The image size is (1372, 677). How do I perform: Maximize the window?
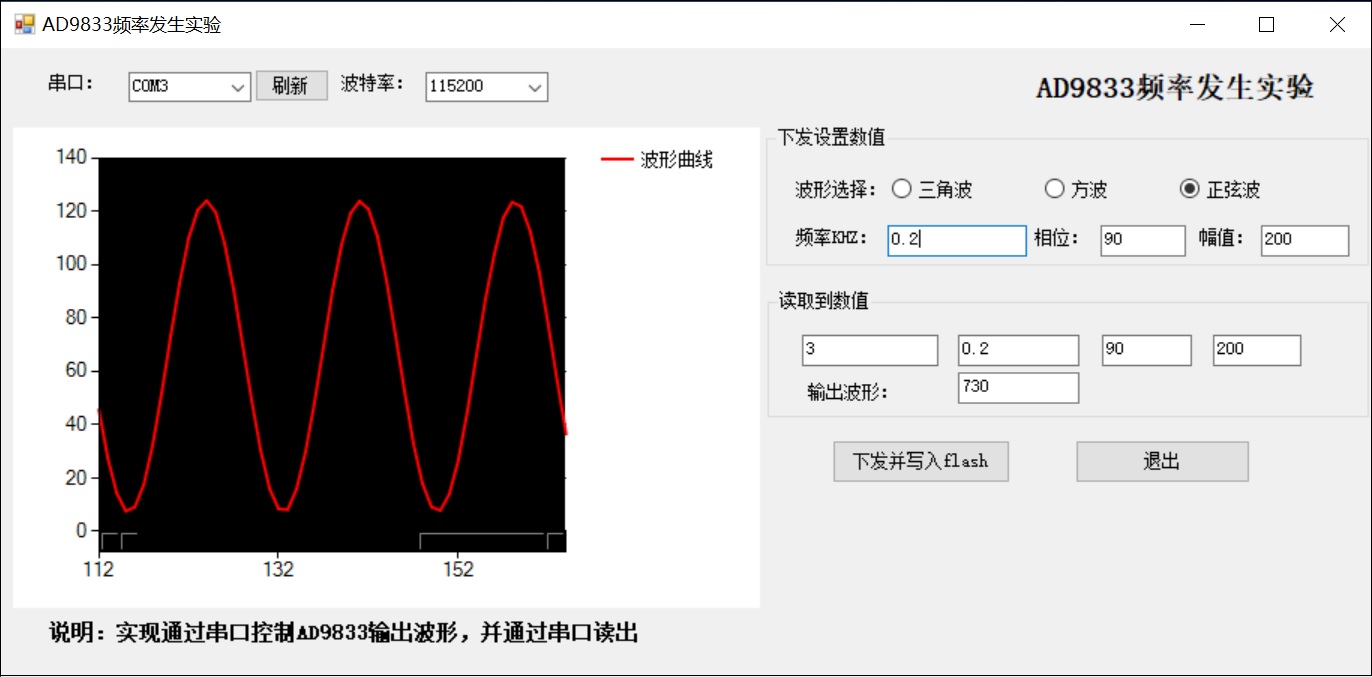point(1266,25)
